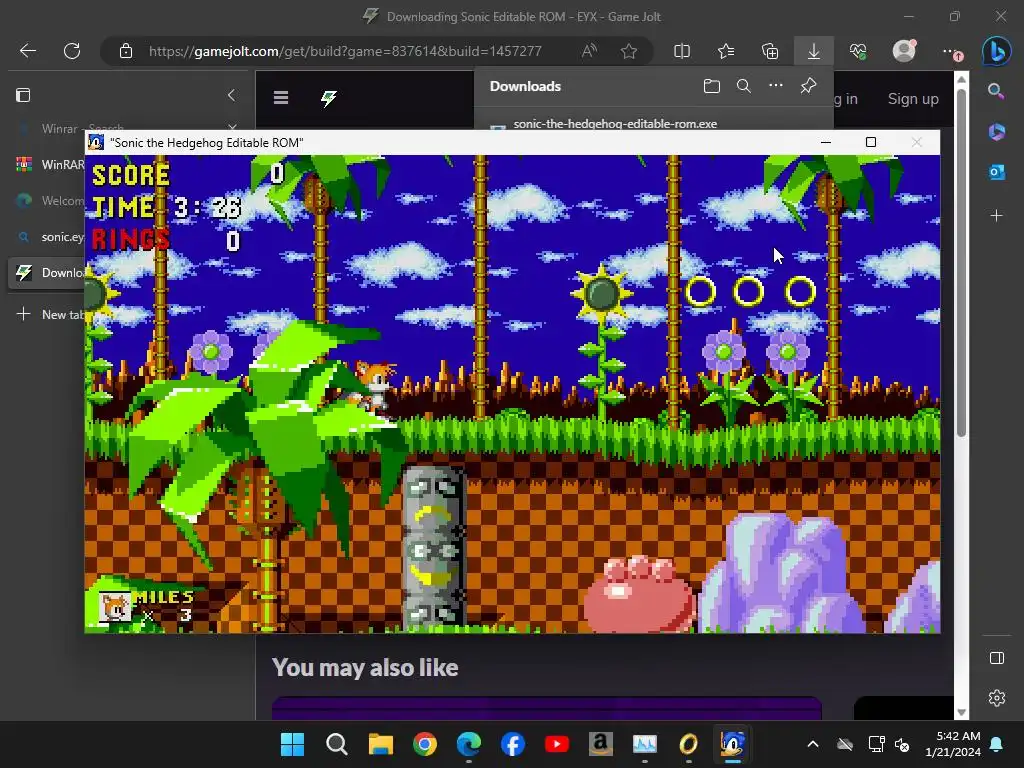This screenshot has width=1024, height=768.
Task: Go back using the browser back arrow
Action: coord(28,51)
